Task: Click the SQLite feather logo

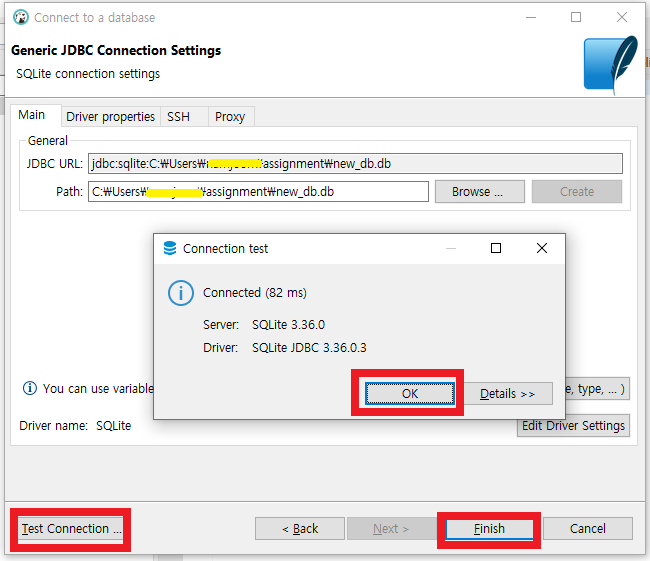Action: [611, 64]
